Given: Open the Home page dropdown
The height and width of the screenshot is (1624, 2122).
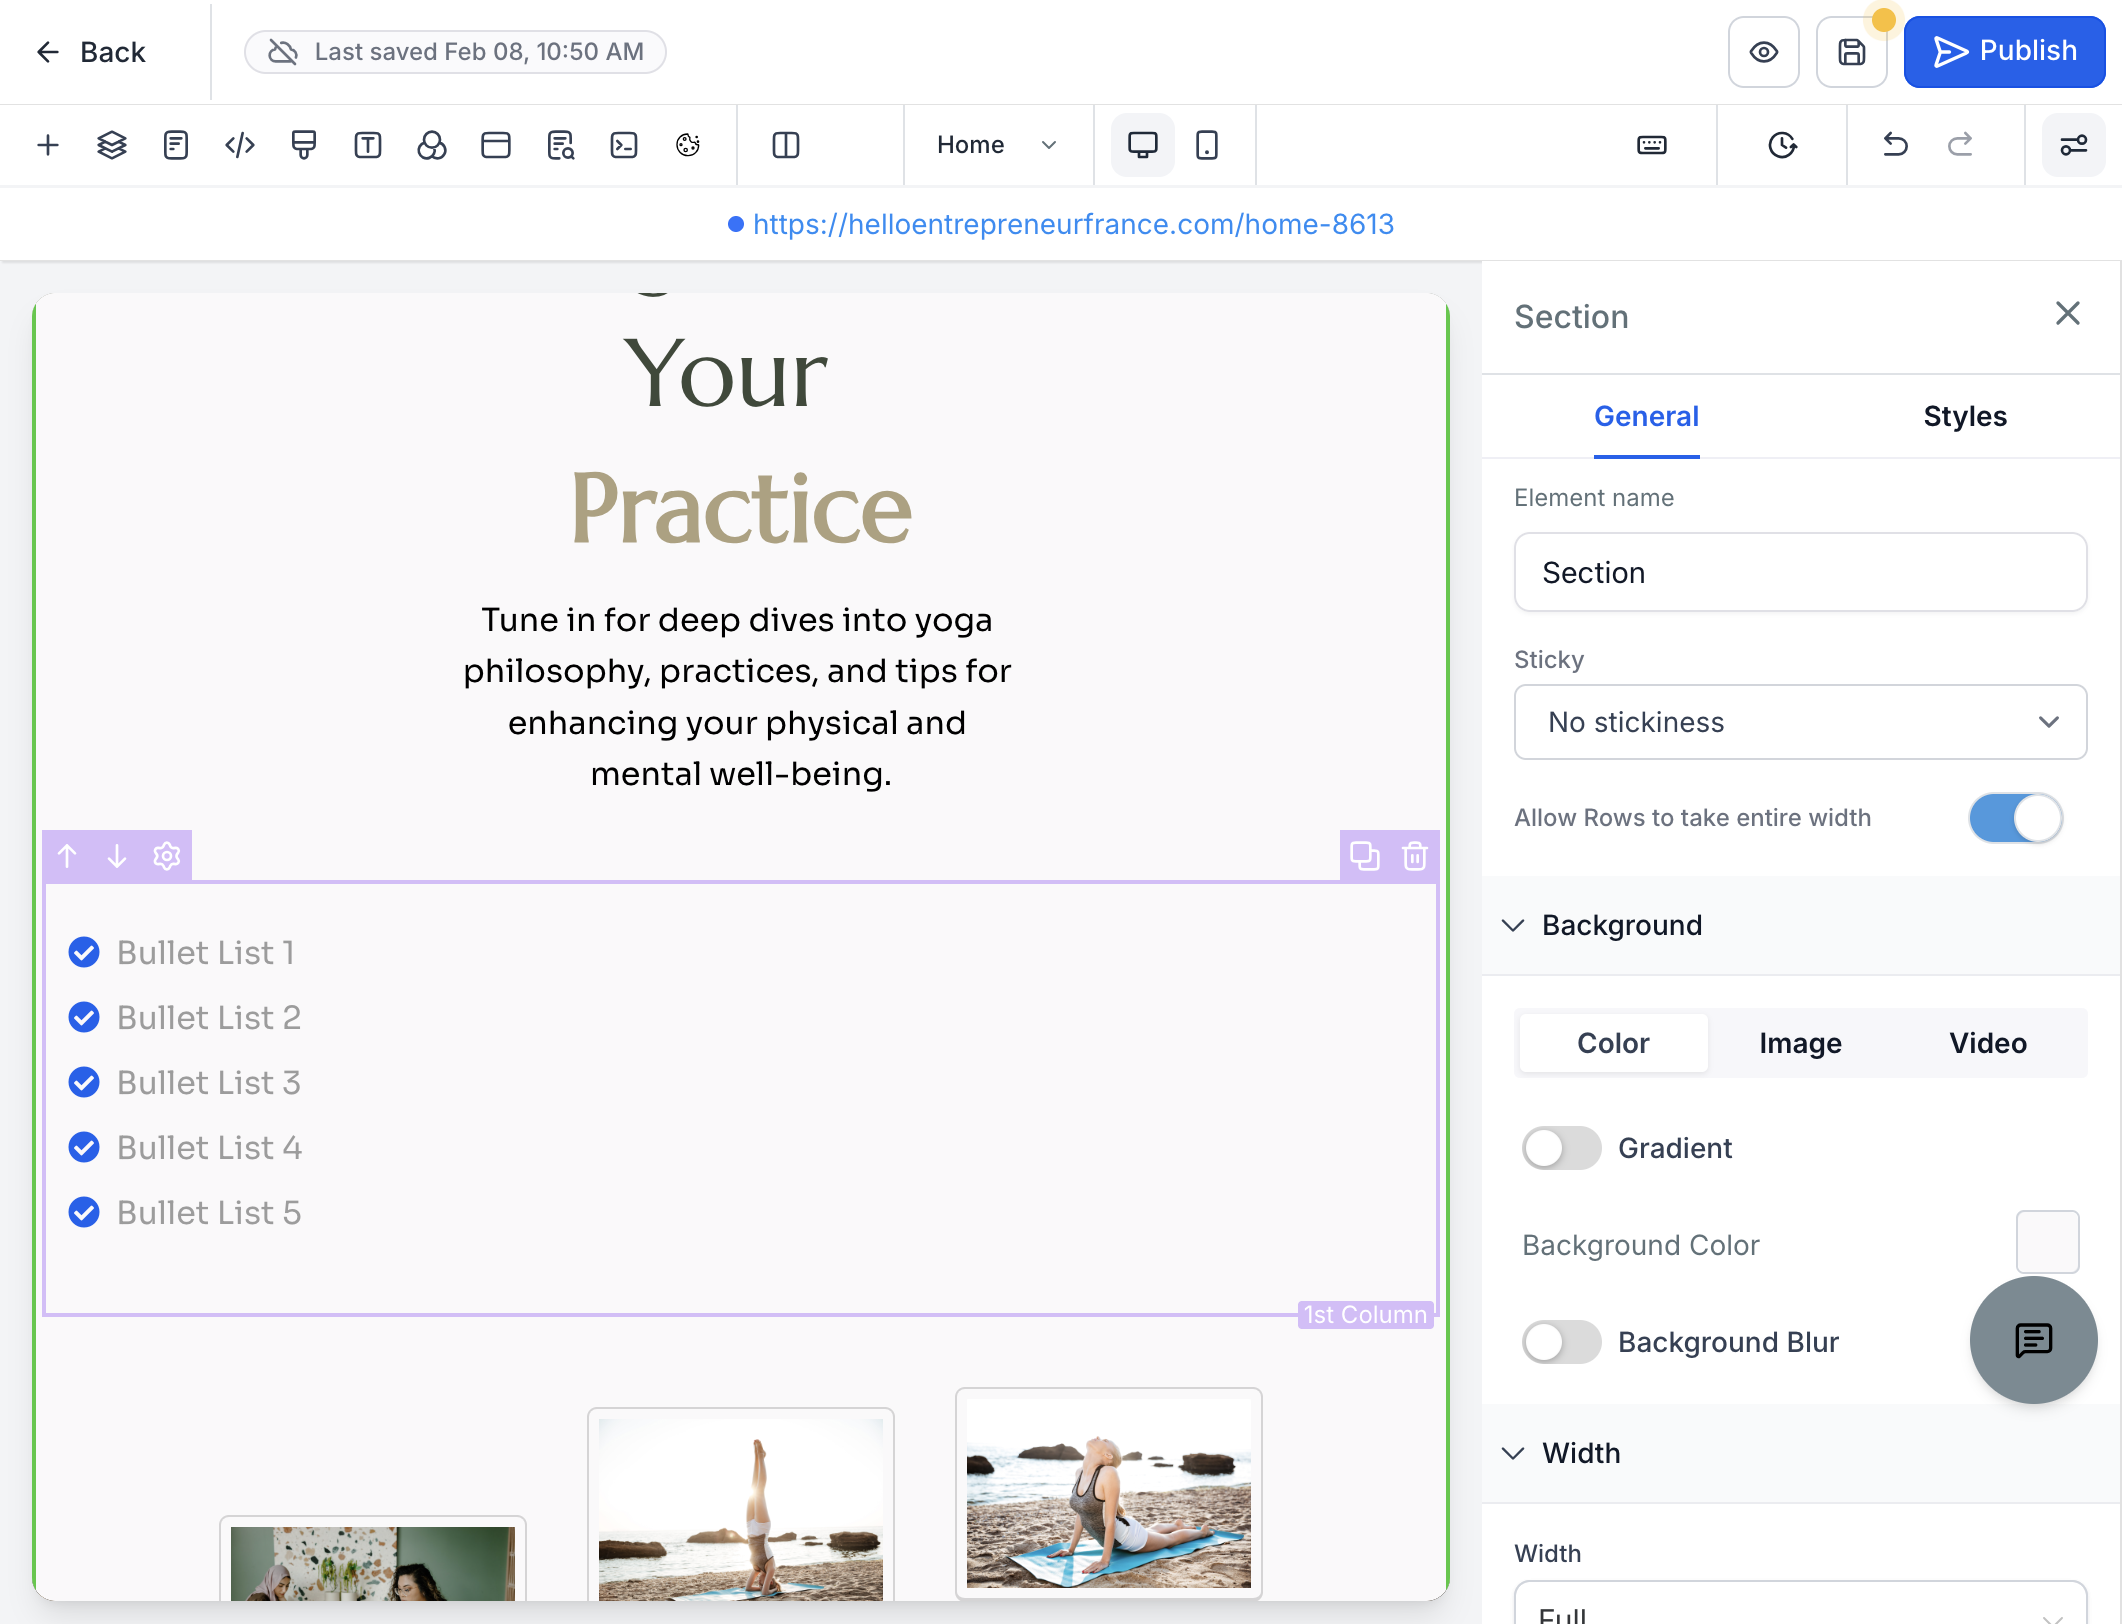Looking at the screenshot, I should click(x=997, y=145).
